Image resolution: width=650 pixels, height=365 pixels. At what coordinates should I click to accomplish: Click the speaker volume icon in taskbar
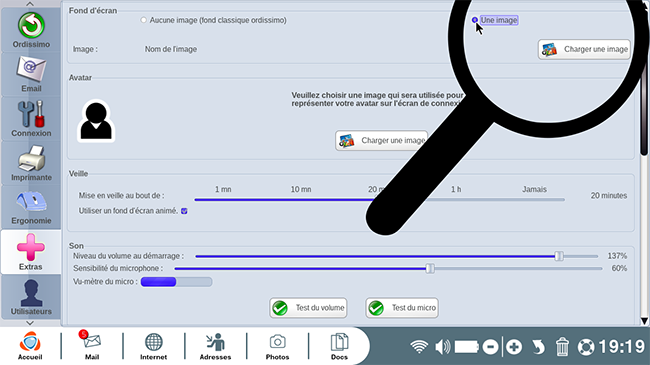click(x=442, y=347)
